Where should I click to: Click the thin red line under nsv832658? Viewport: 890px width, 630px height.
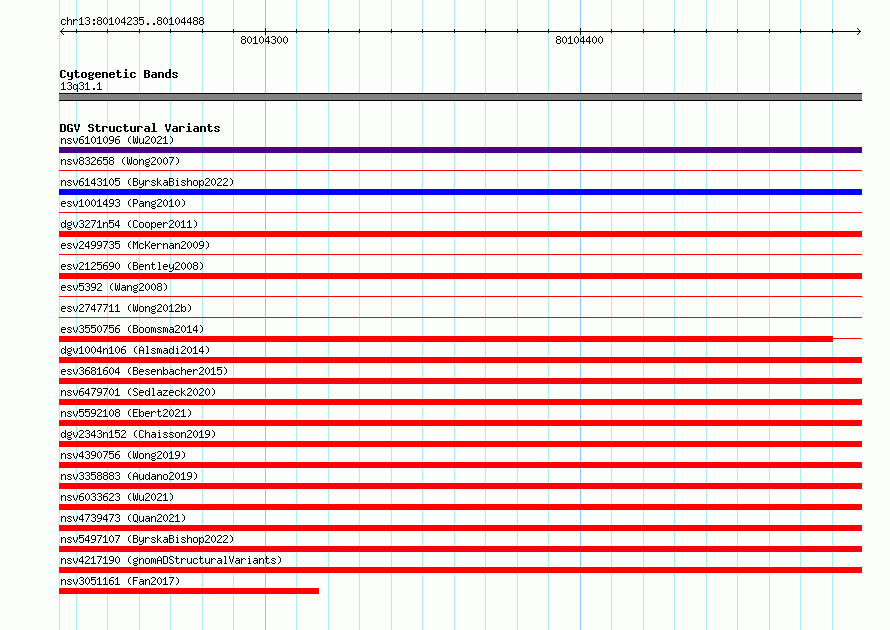coord(460,170)
